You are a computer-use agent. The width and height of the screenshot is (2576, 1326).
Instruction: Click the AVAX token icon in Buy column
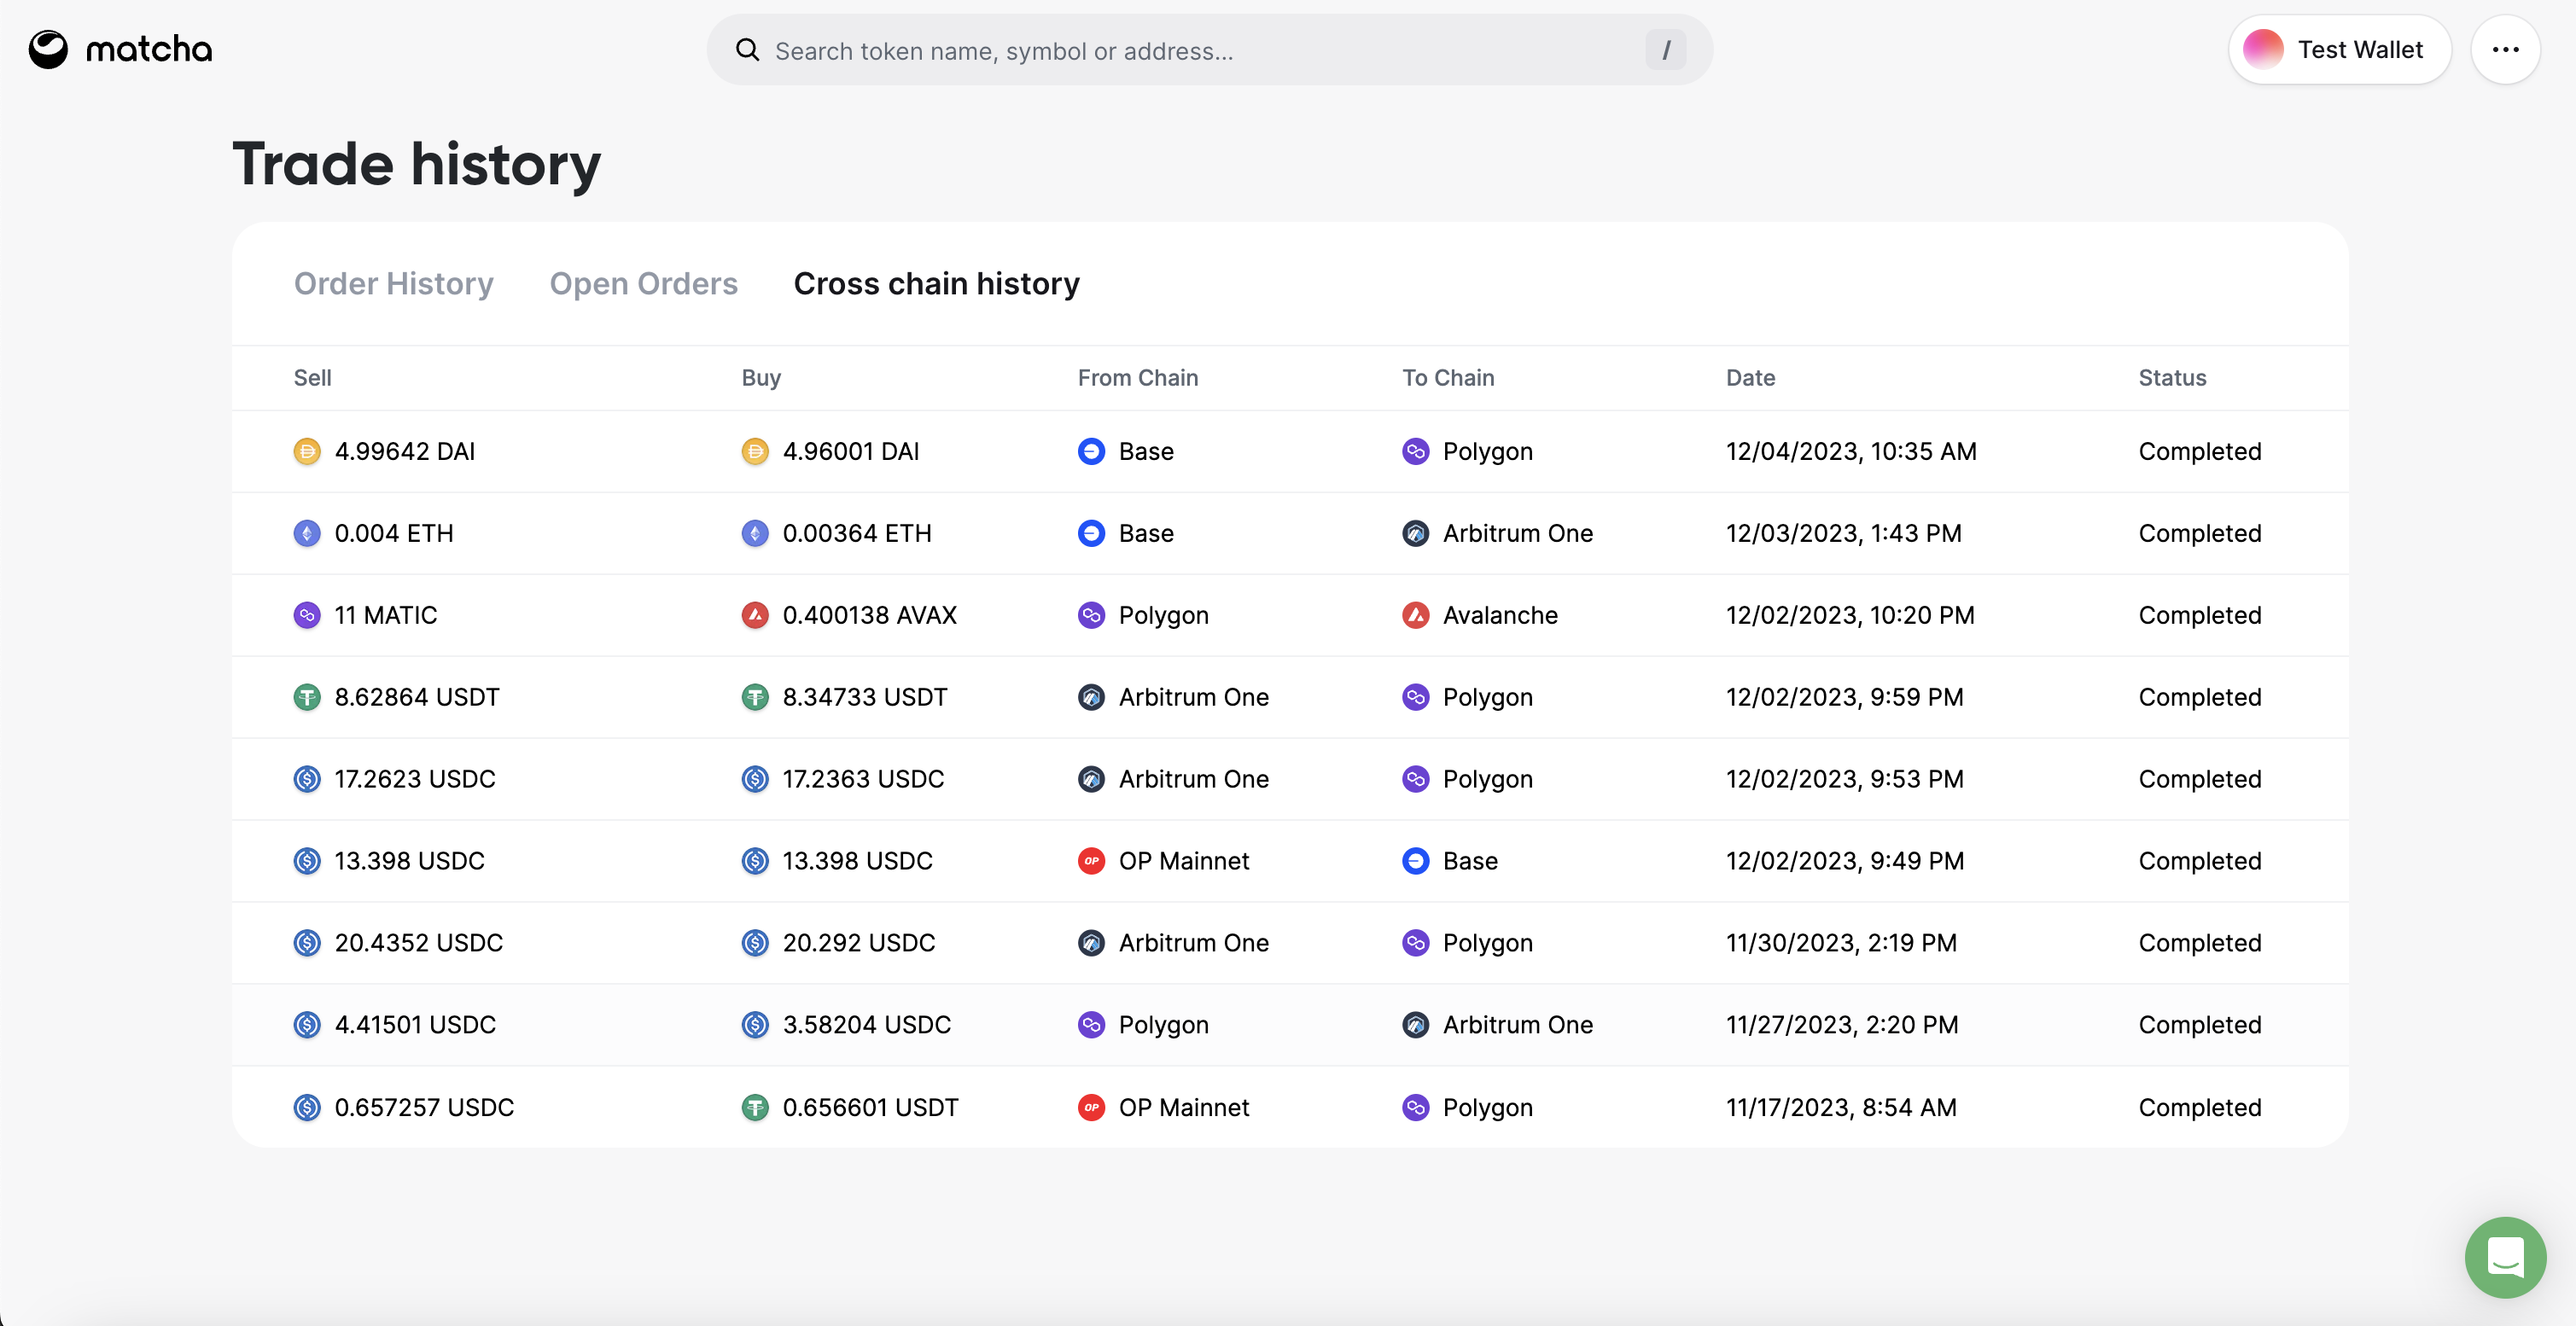pos(755,615)
